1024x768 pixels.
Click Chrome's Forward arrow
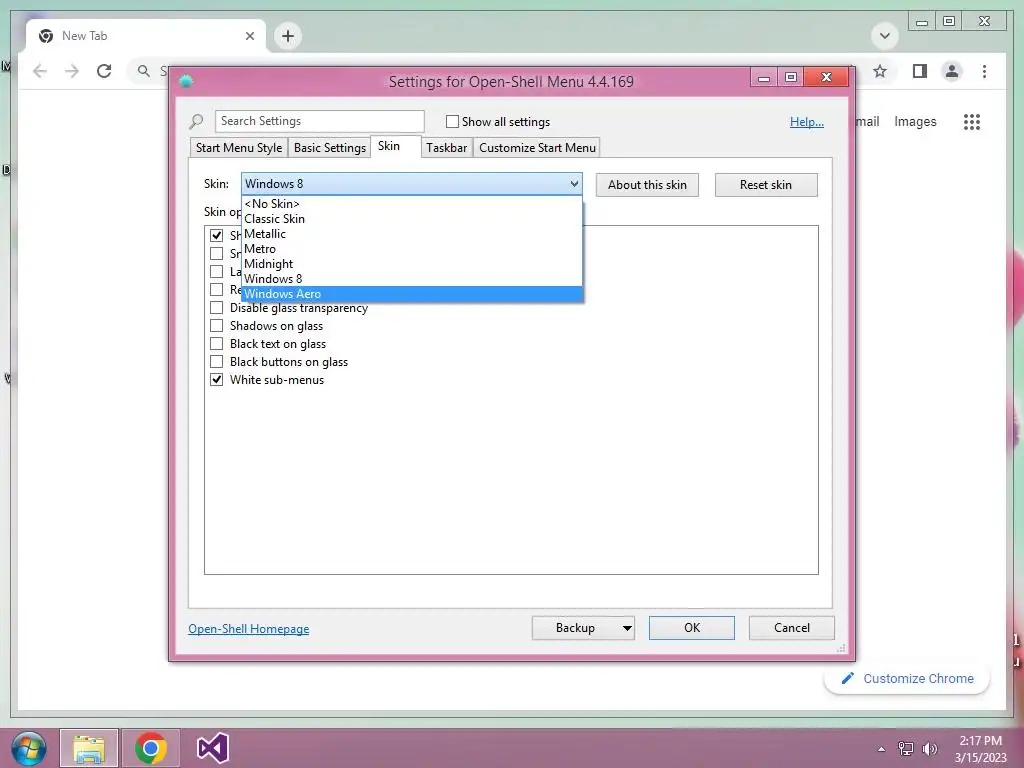click(x=72, y=71)
